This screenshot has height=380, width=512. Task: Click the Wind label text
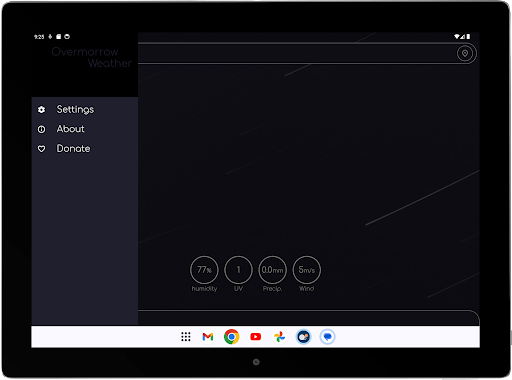coord(307,289)
